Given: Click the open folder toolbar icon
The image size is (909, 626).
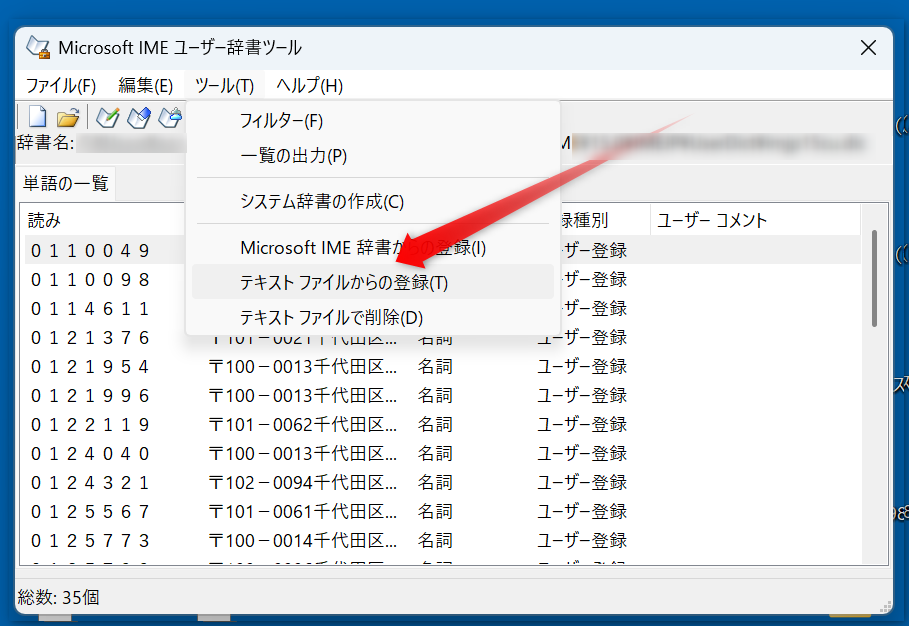Looking at the screenshot, I should click(x=68, y=118).
